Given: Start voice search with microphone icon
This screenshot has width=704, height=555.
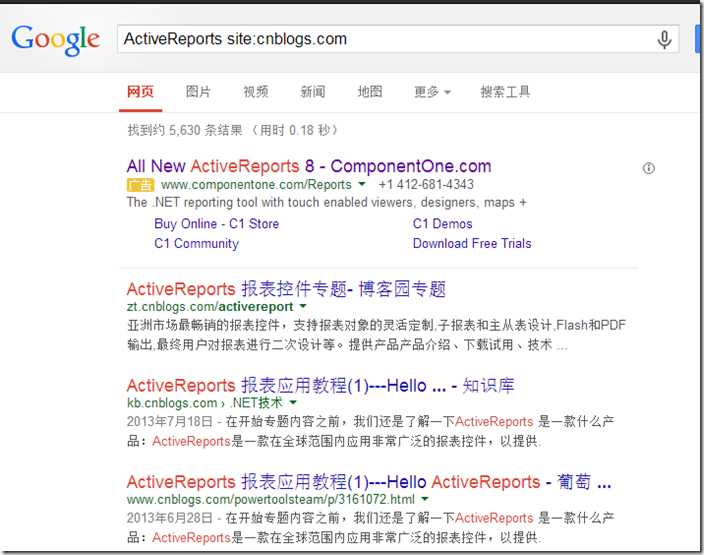Looking at the screenshot, I should (664, 40).
